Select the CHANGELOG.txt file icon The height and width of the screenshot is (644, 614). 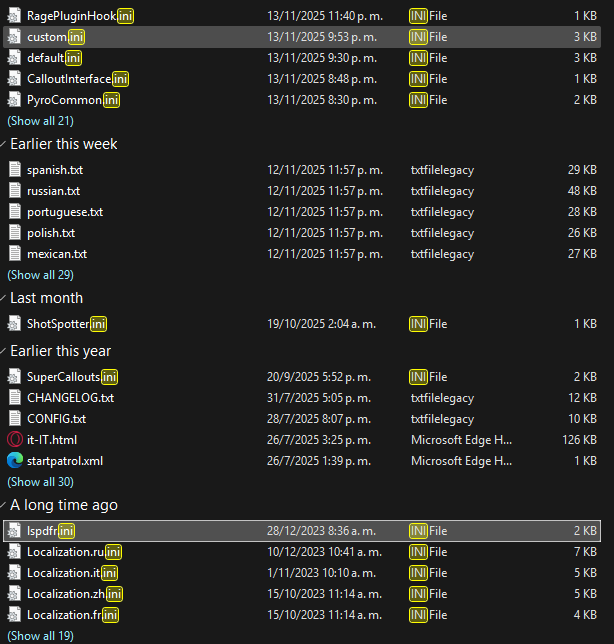[x=14, y=397]
